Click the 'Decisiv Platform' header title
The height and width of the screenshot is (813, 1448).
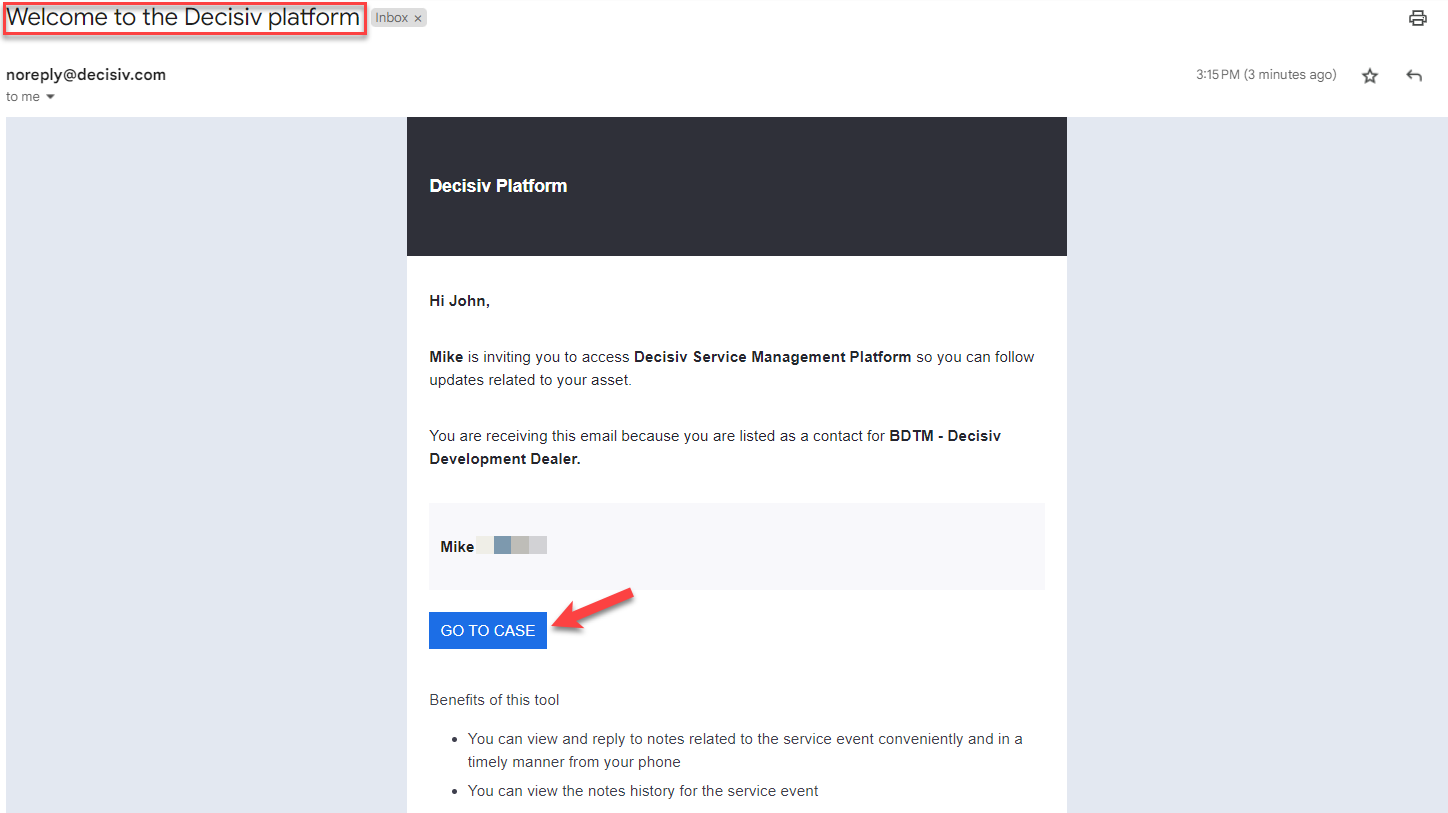point(498,186)
